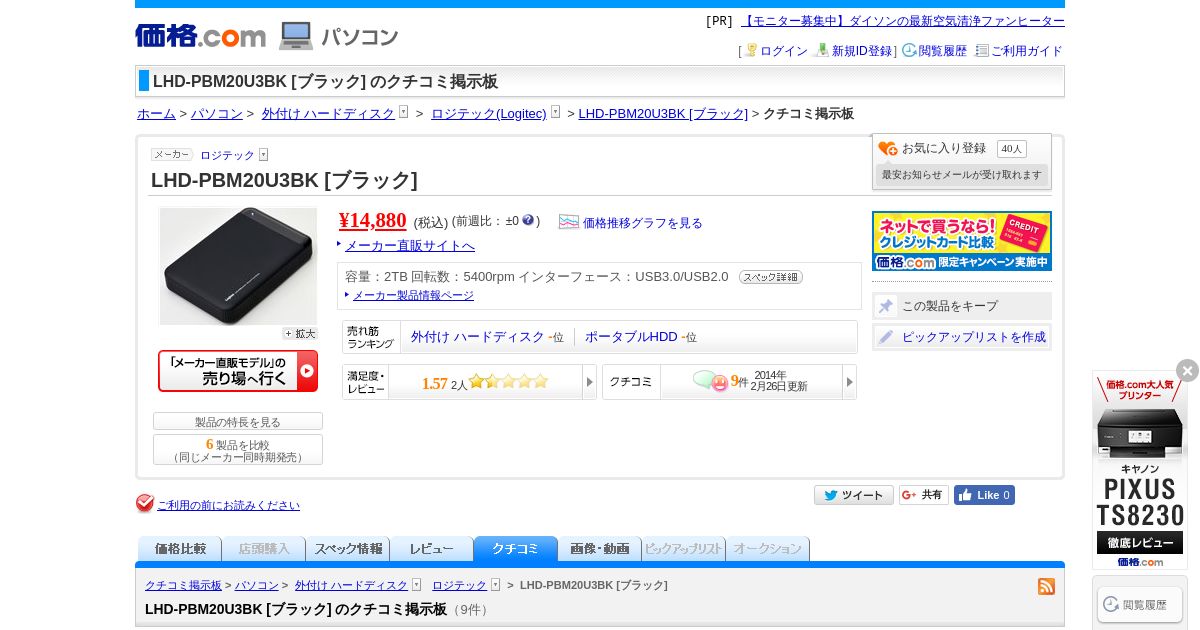The image size is (1200, 630).
Task: Click the price trend graph icon
Action: (x=569, y=222)
